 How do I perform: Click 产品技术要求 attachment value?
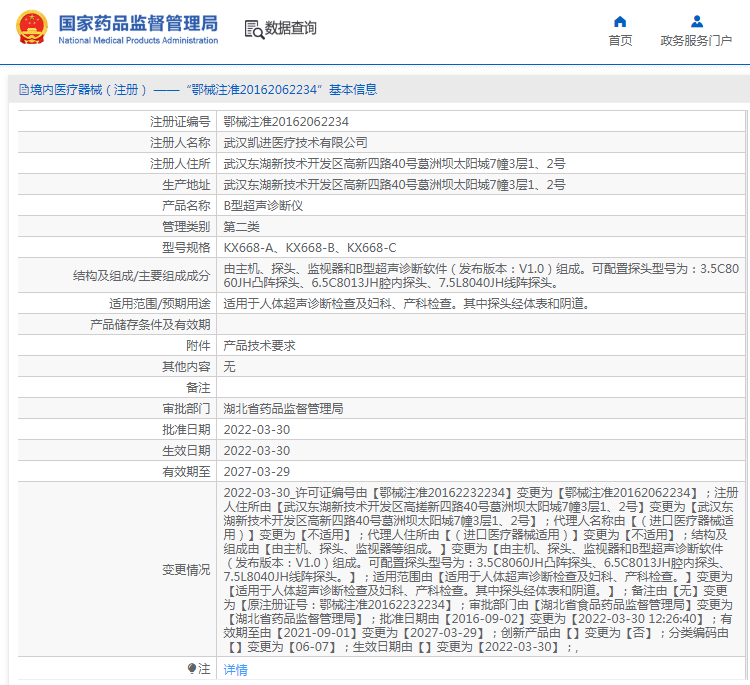pyautogui.click(x=259, y=346)
